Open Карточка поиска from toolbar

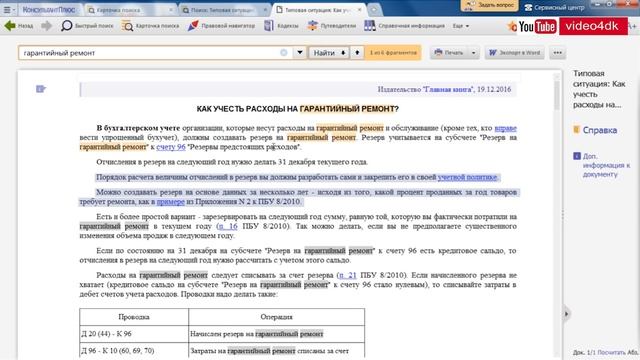point(150,26)
